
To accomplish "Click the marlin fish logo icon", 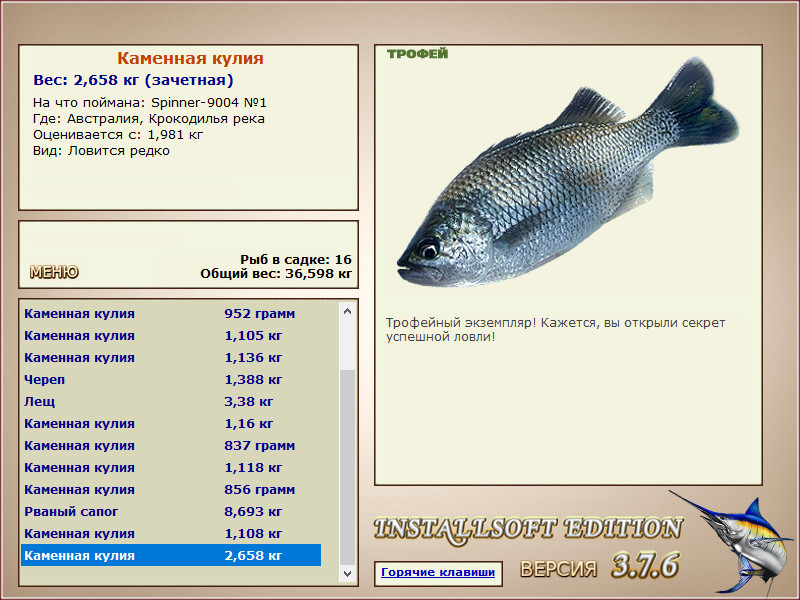I will pos(733,542).
